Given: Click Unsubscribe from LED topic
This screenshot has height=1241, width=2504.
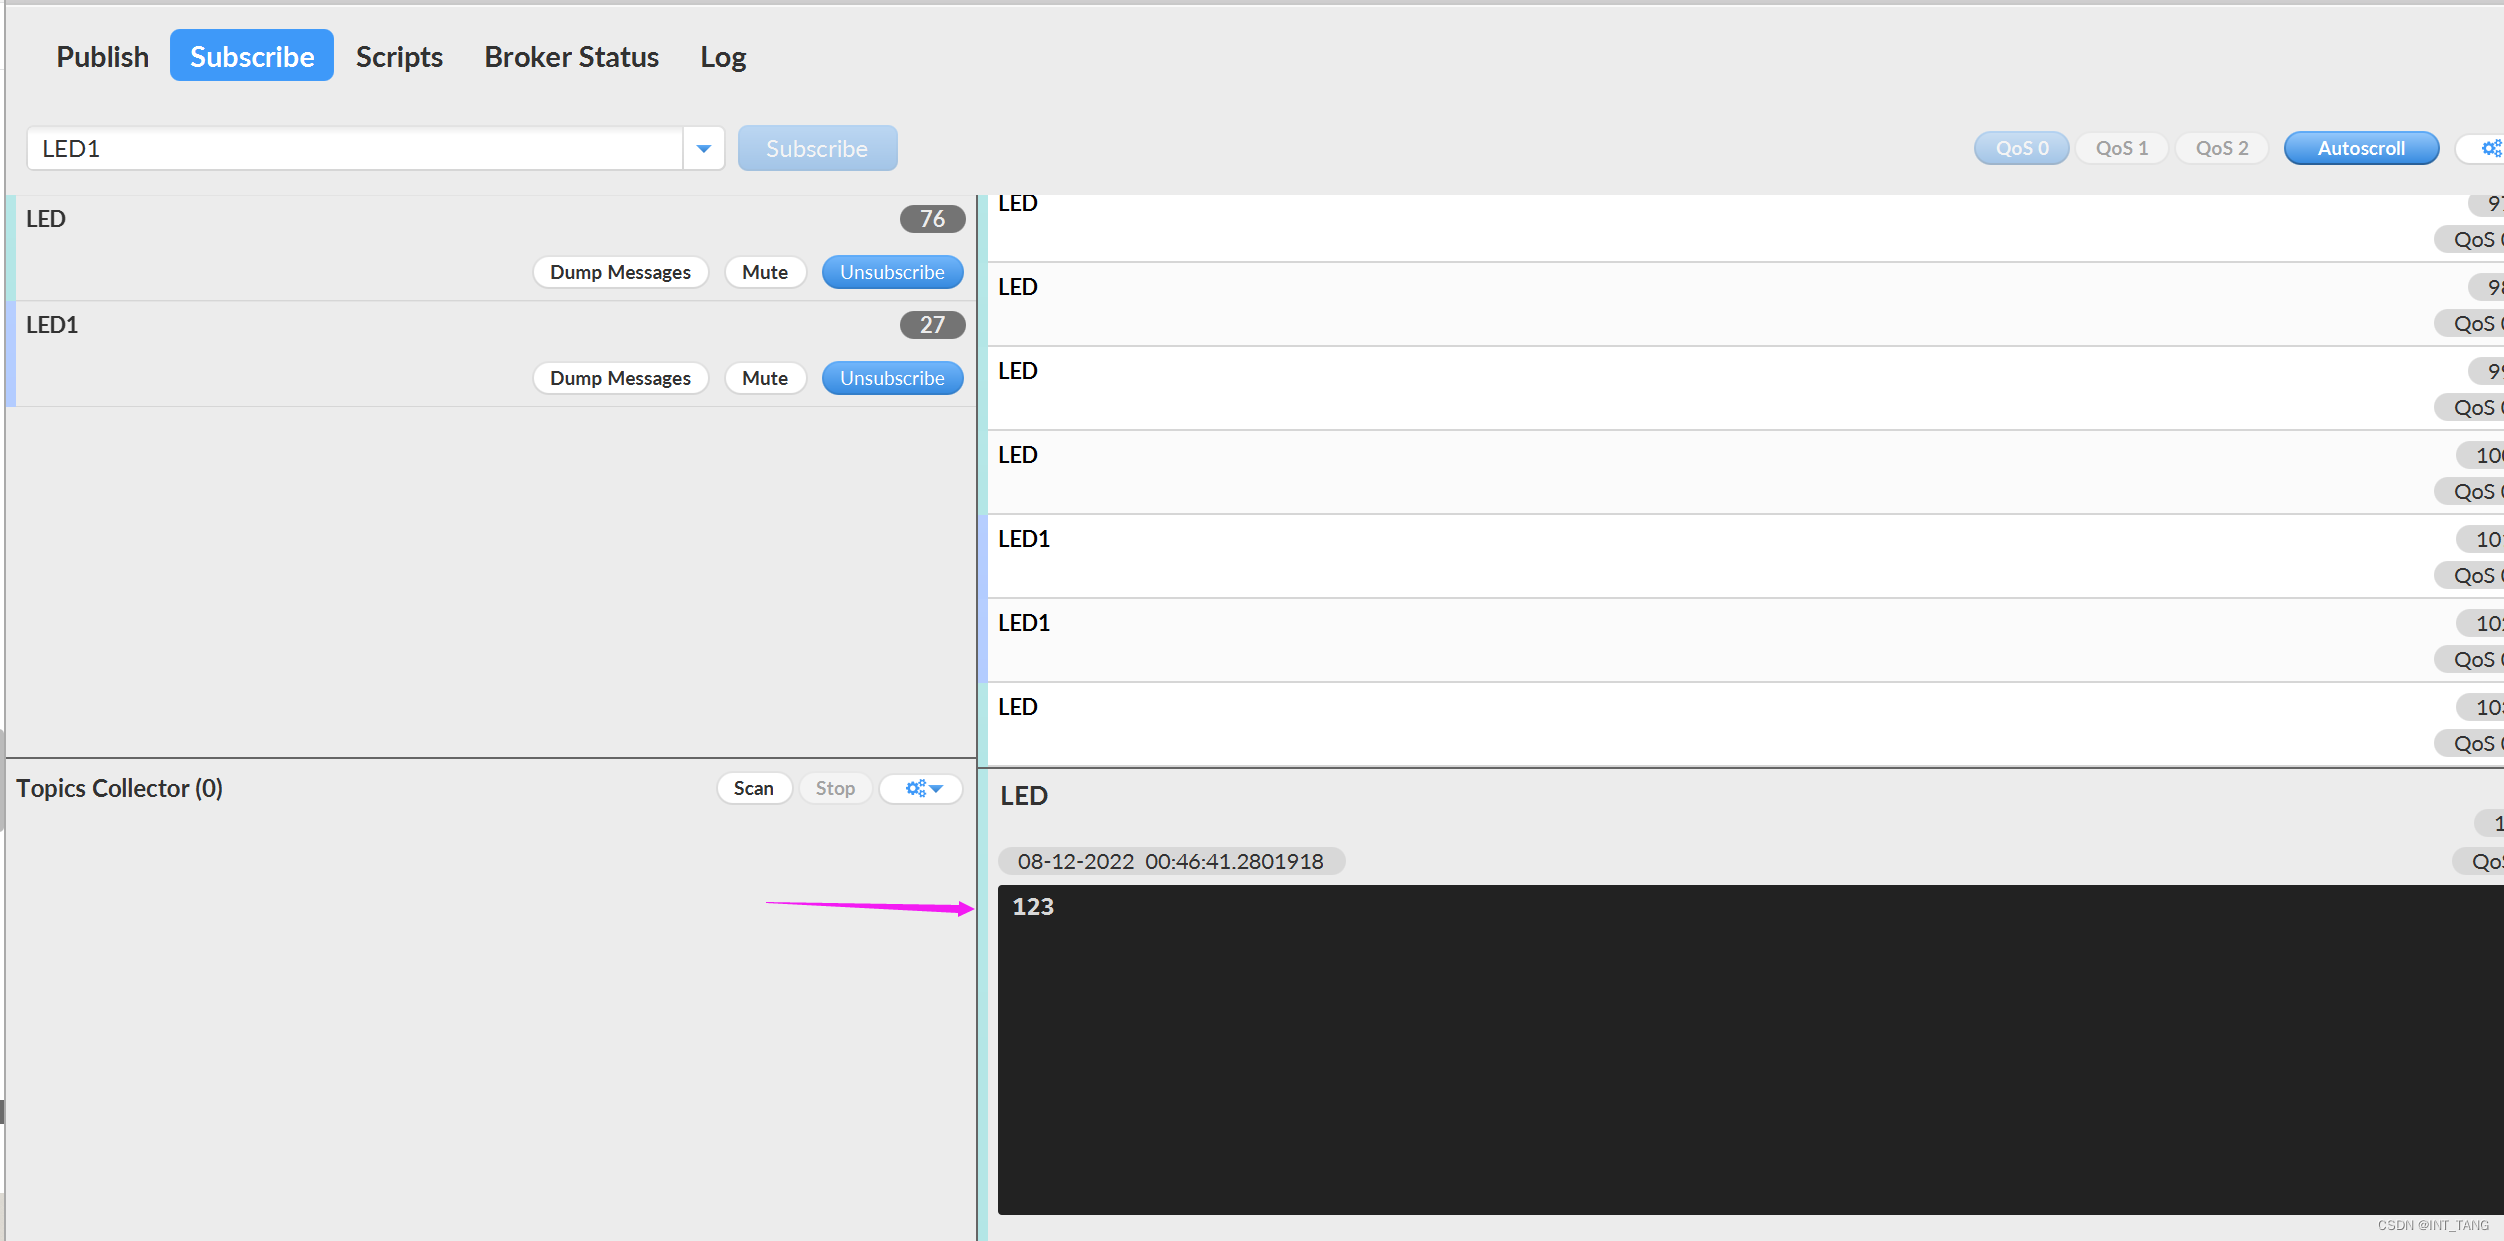Looking at the screenshot, I should pyautogui.click(x=891, y=272).
